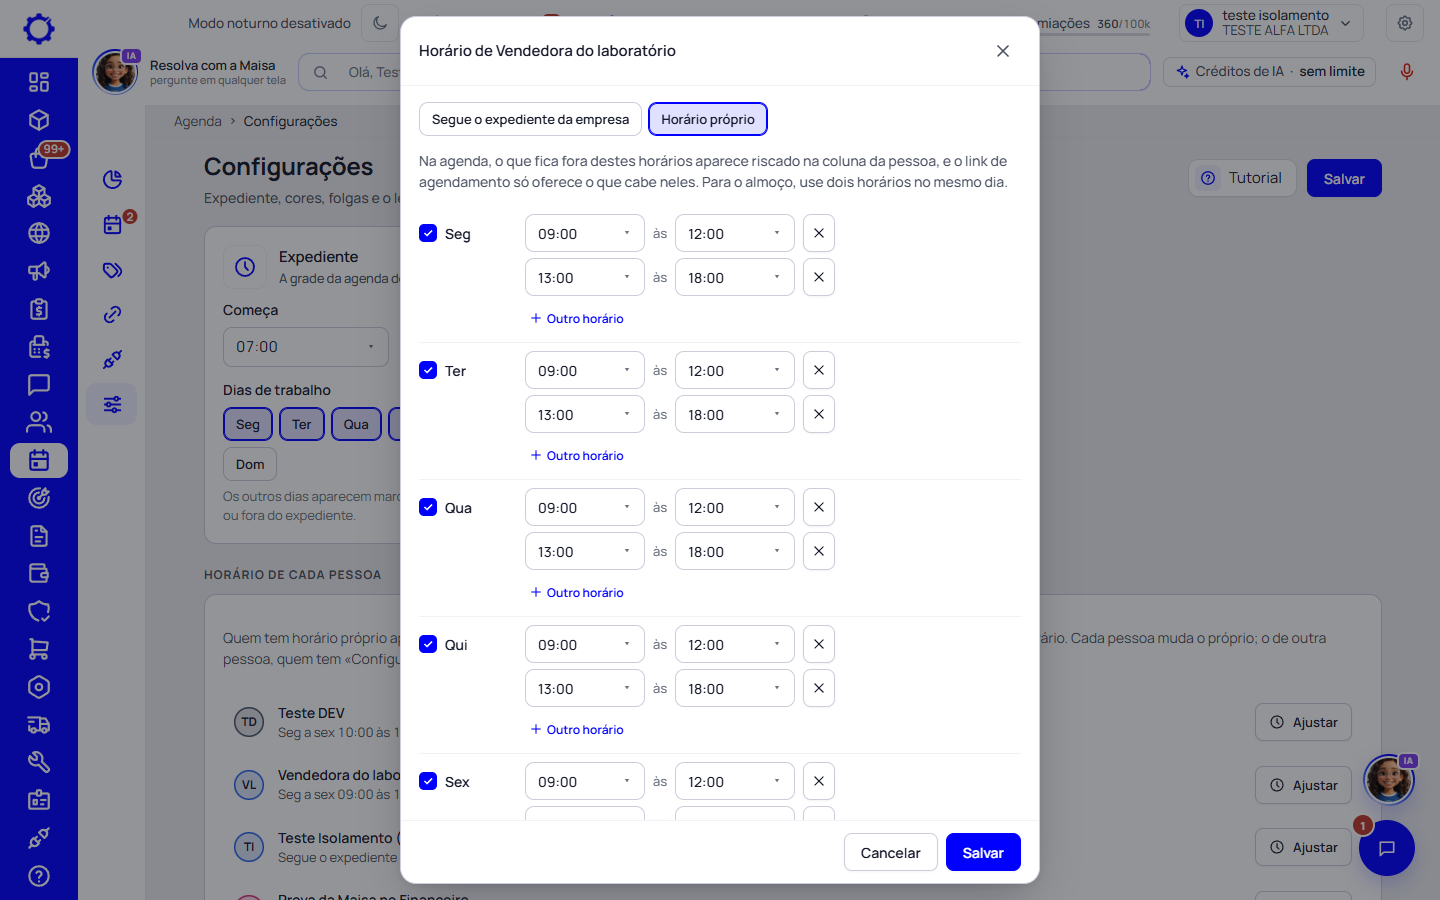Open the teste isolamento account dropdown
This screenshot has width=1440, height=900.
point(1272,23)
